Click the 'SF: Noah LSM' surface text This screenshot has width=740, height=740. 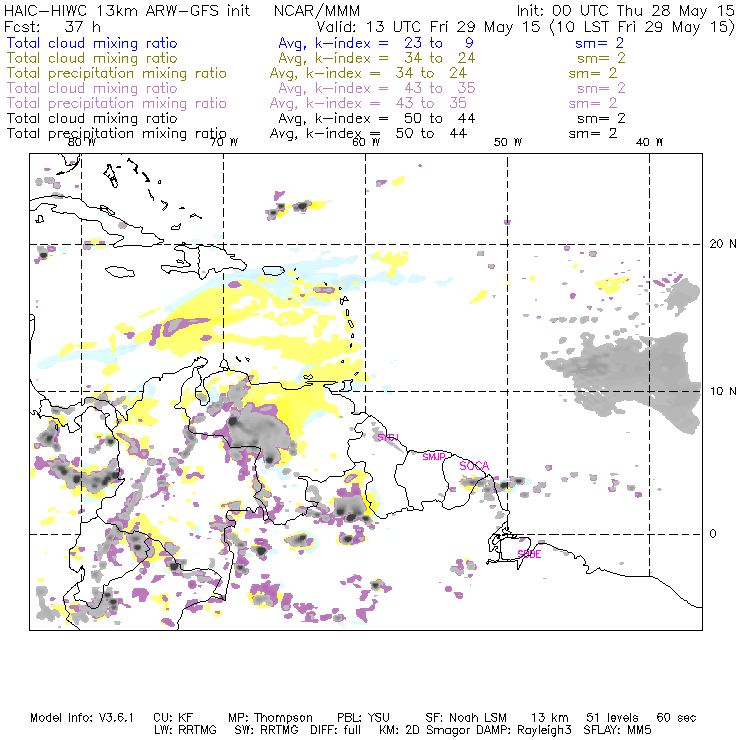point(466,718)
